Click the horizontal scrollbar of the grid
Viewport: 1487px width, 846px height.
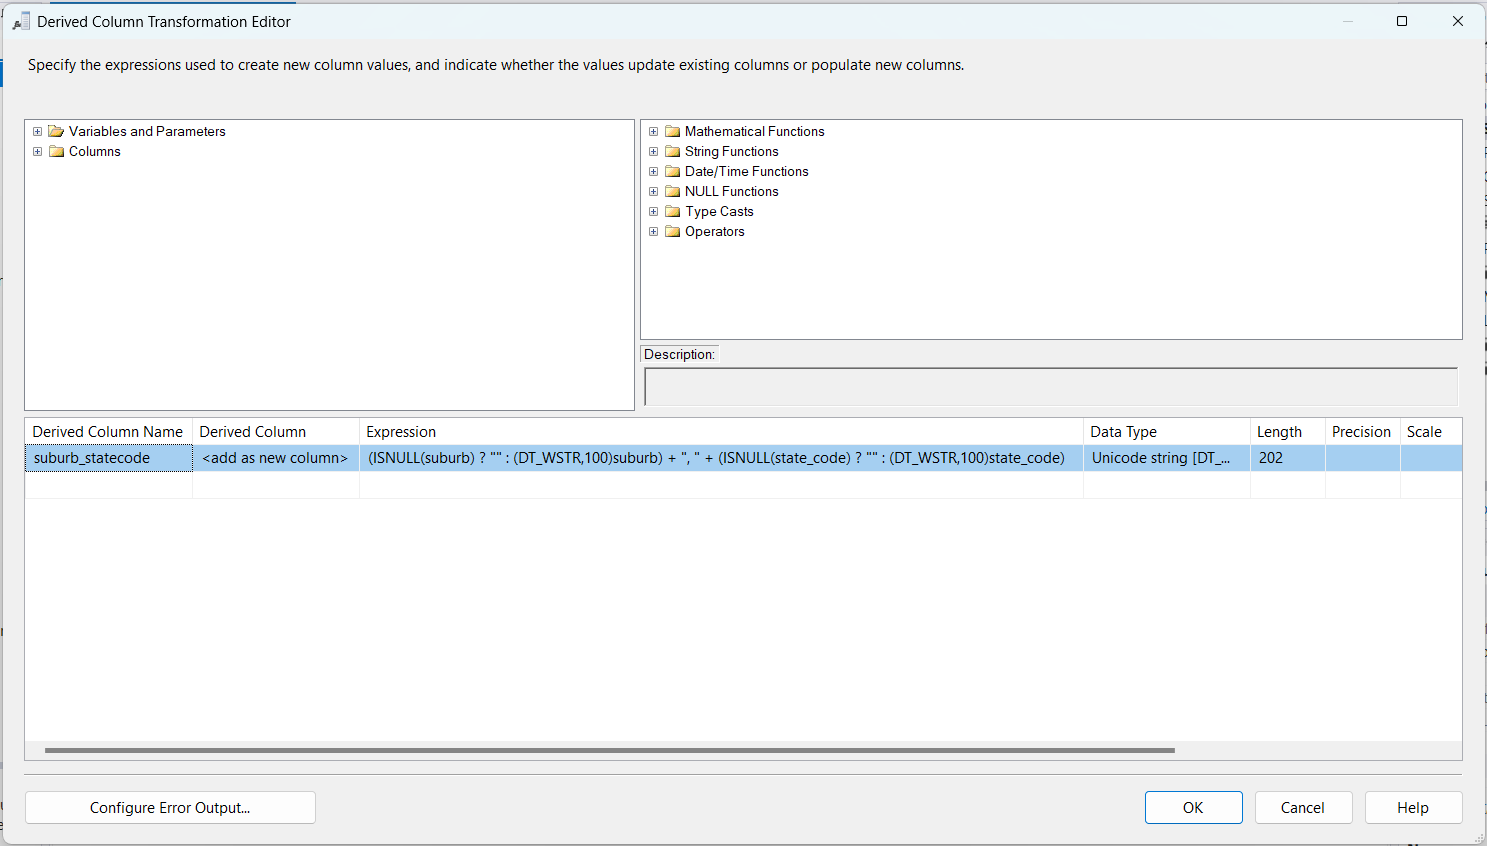coord(610,750)
